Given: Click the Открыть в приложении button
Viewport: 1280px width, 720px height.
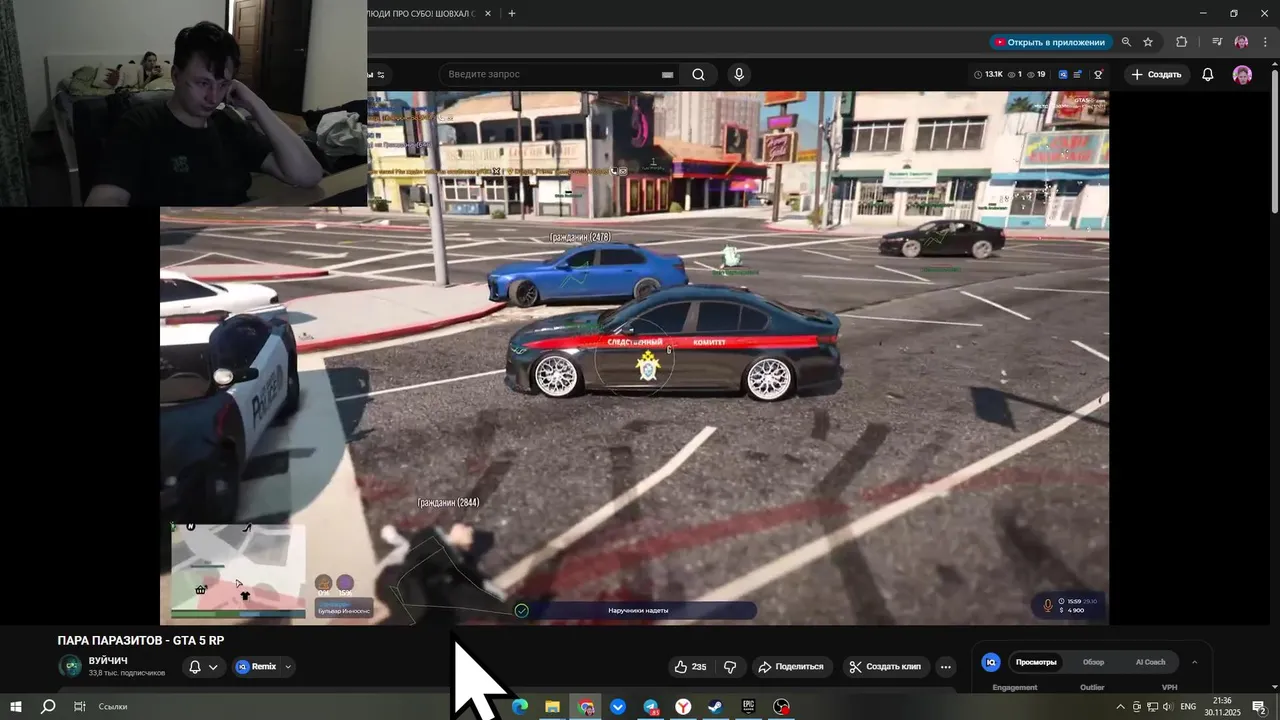Looking at the screenshot, I should (1050, 42).
